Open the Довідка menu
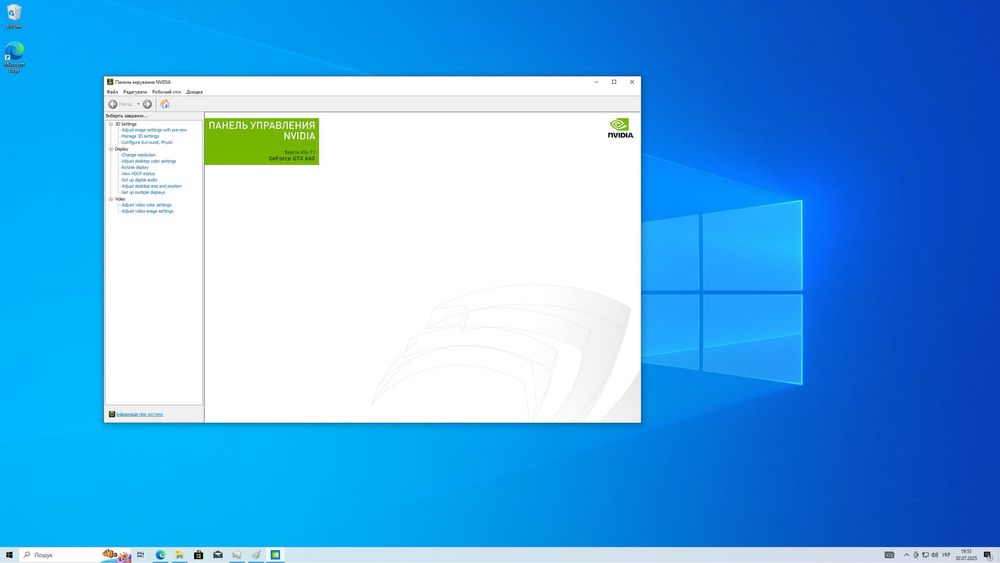 pos(195,92)
